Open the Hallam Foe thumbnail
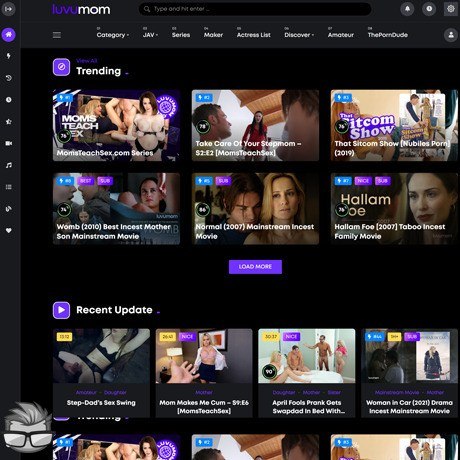This screenshot has width=460, height=460. tap(394, 209)
